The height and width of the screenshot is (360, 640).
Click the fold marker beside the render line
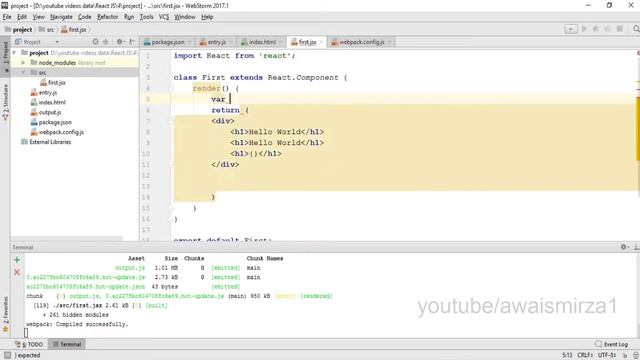tap(171, 88)
